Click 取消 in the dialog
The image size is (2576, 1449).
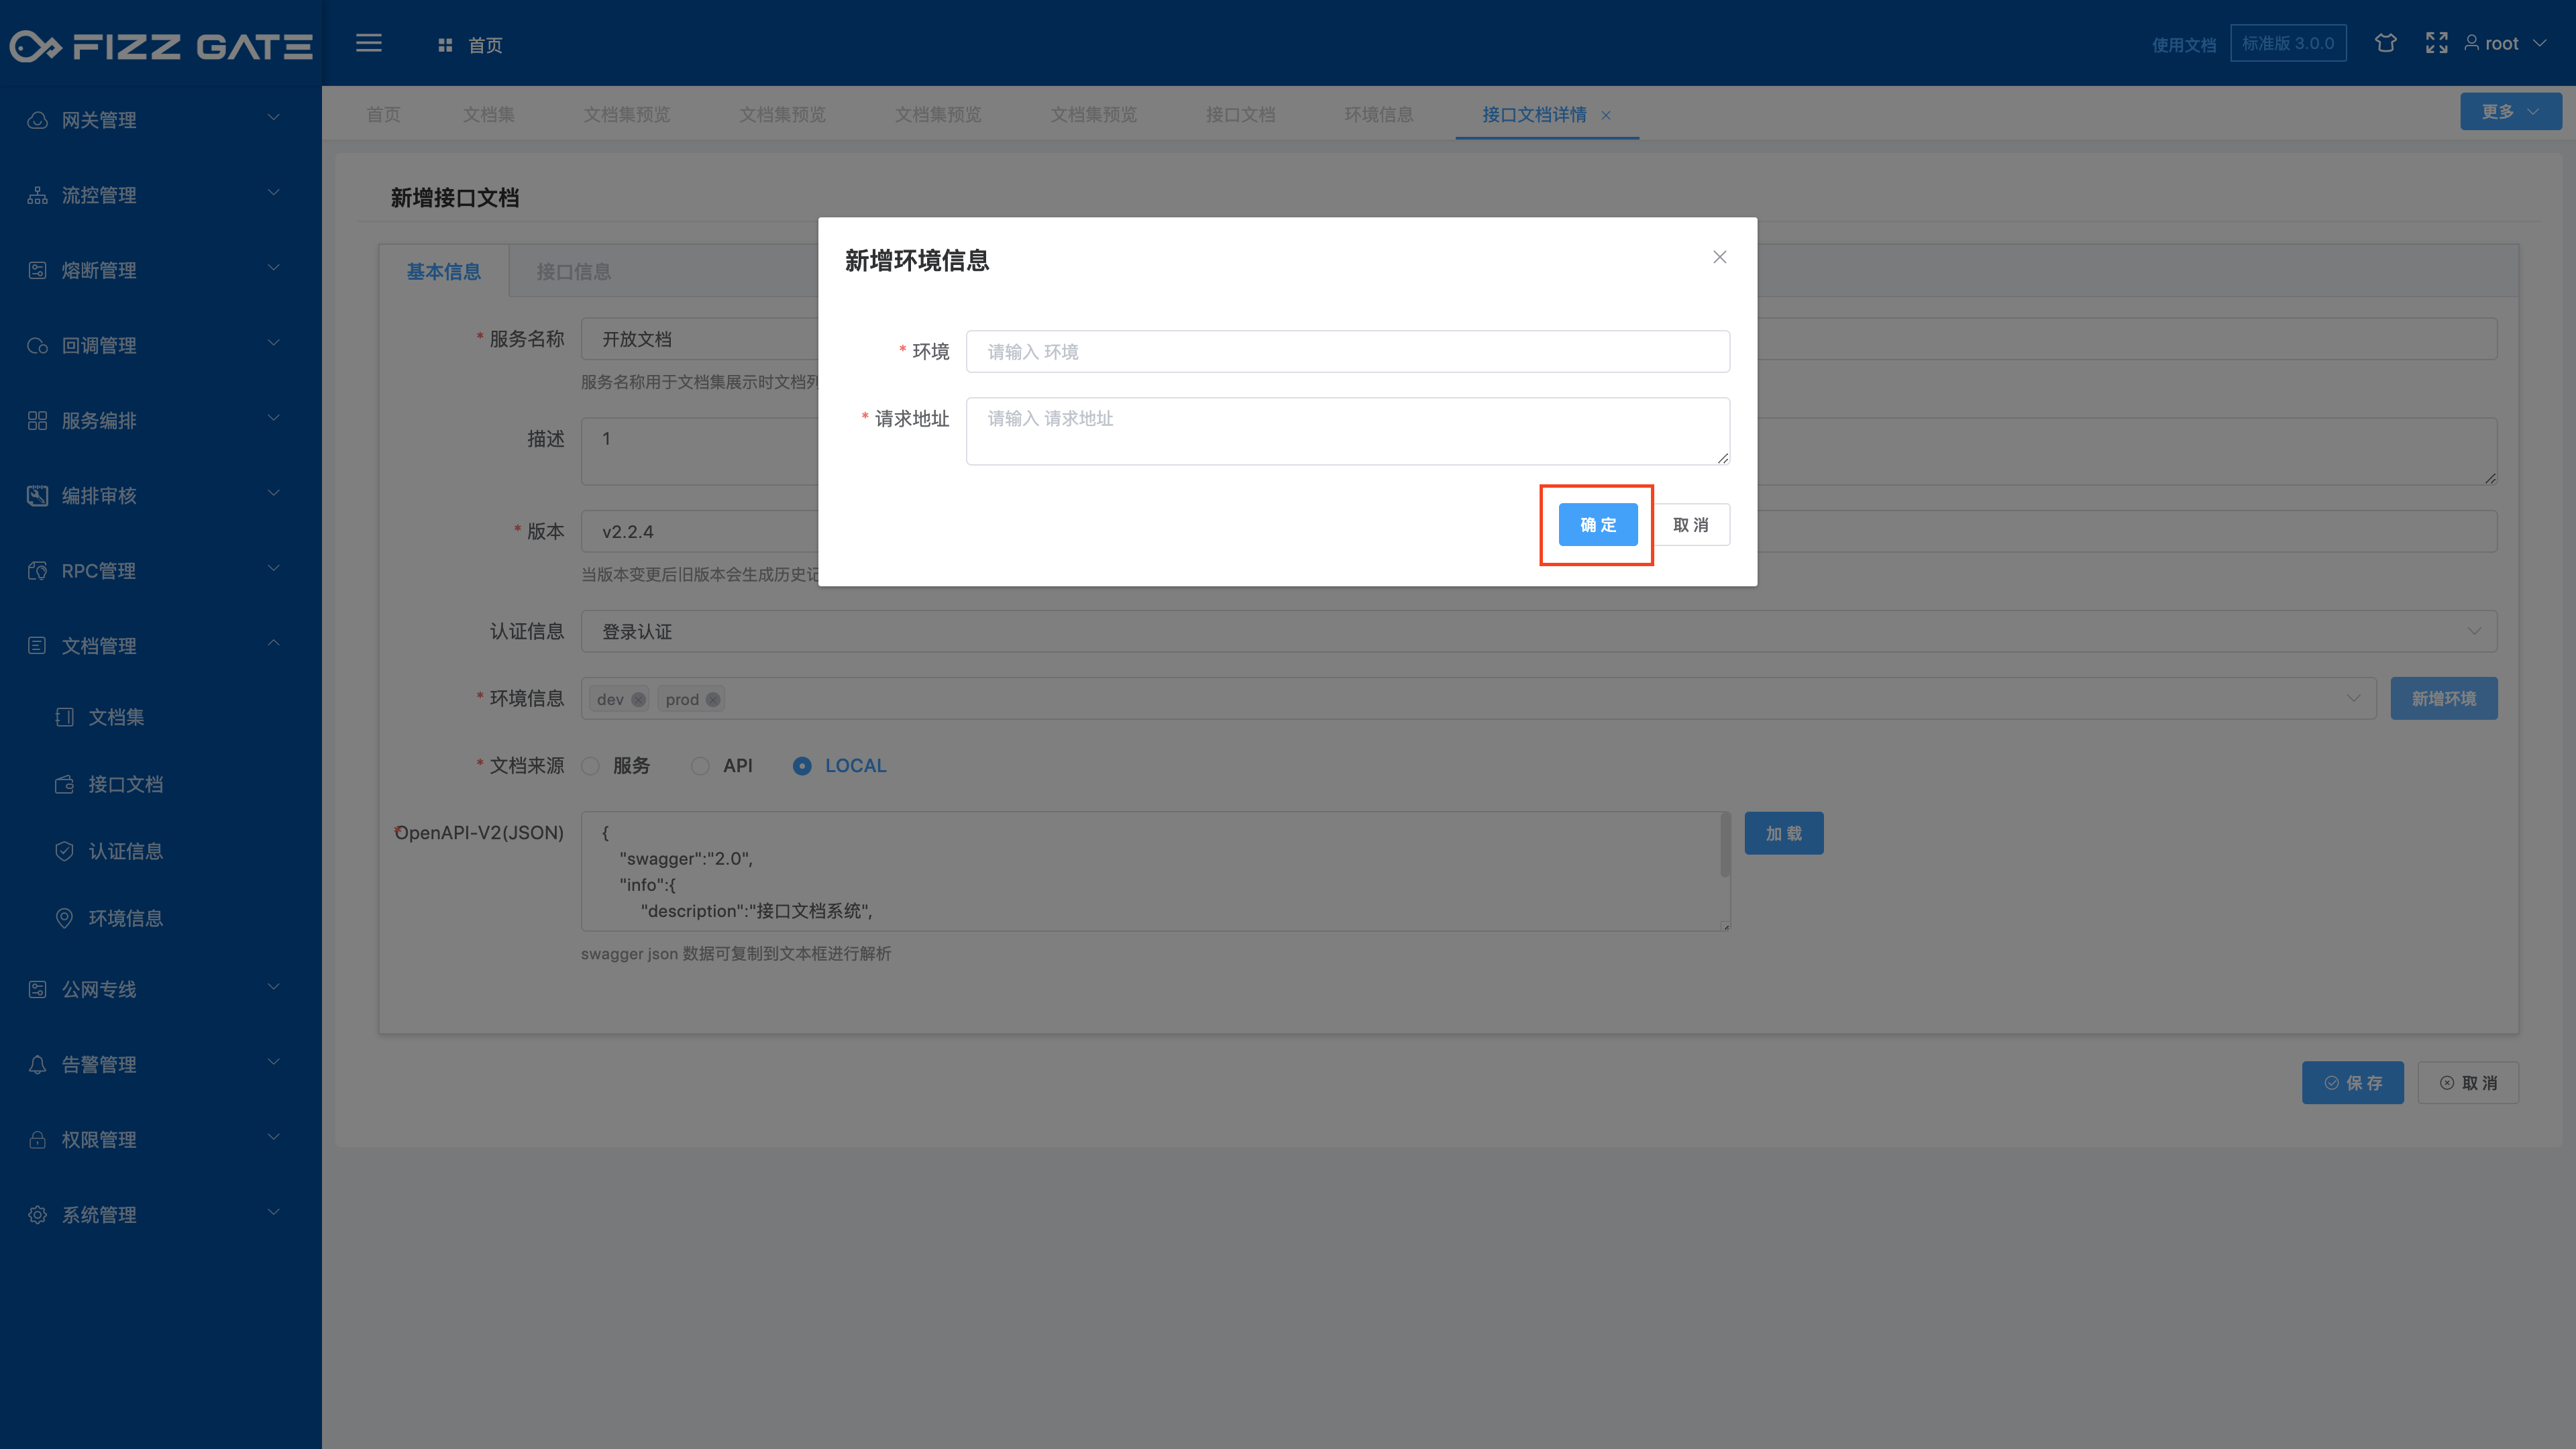(1691, 525)
